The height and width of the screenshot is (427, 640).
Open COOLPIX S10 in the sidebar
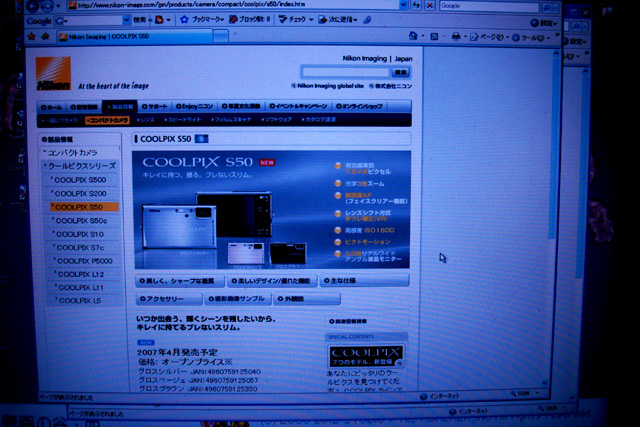pos(80,234)
